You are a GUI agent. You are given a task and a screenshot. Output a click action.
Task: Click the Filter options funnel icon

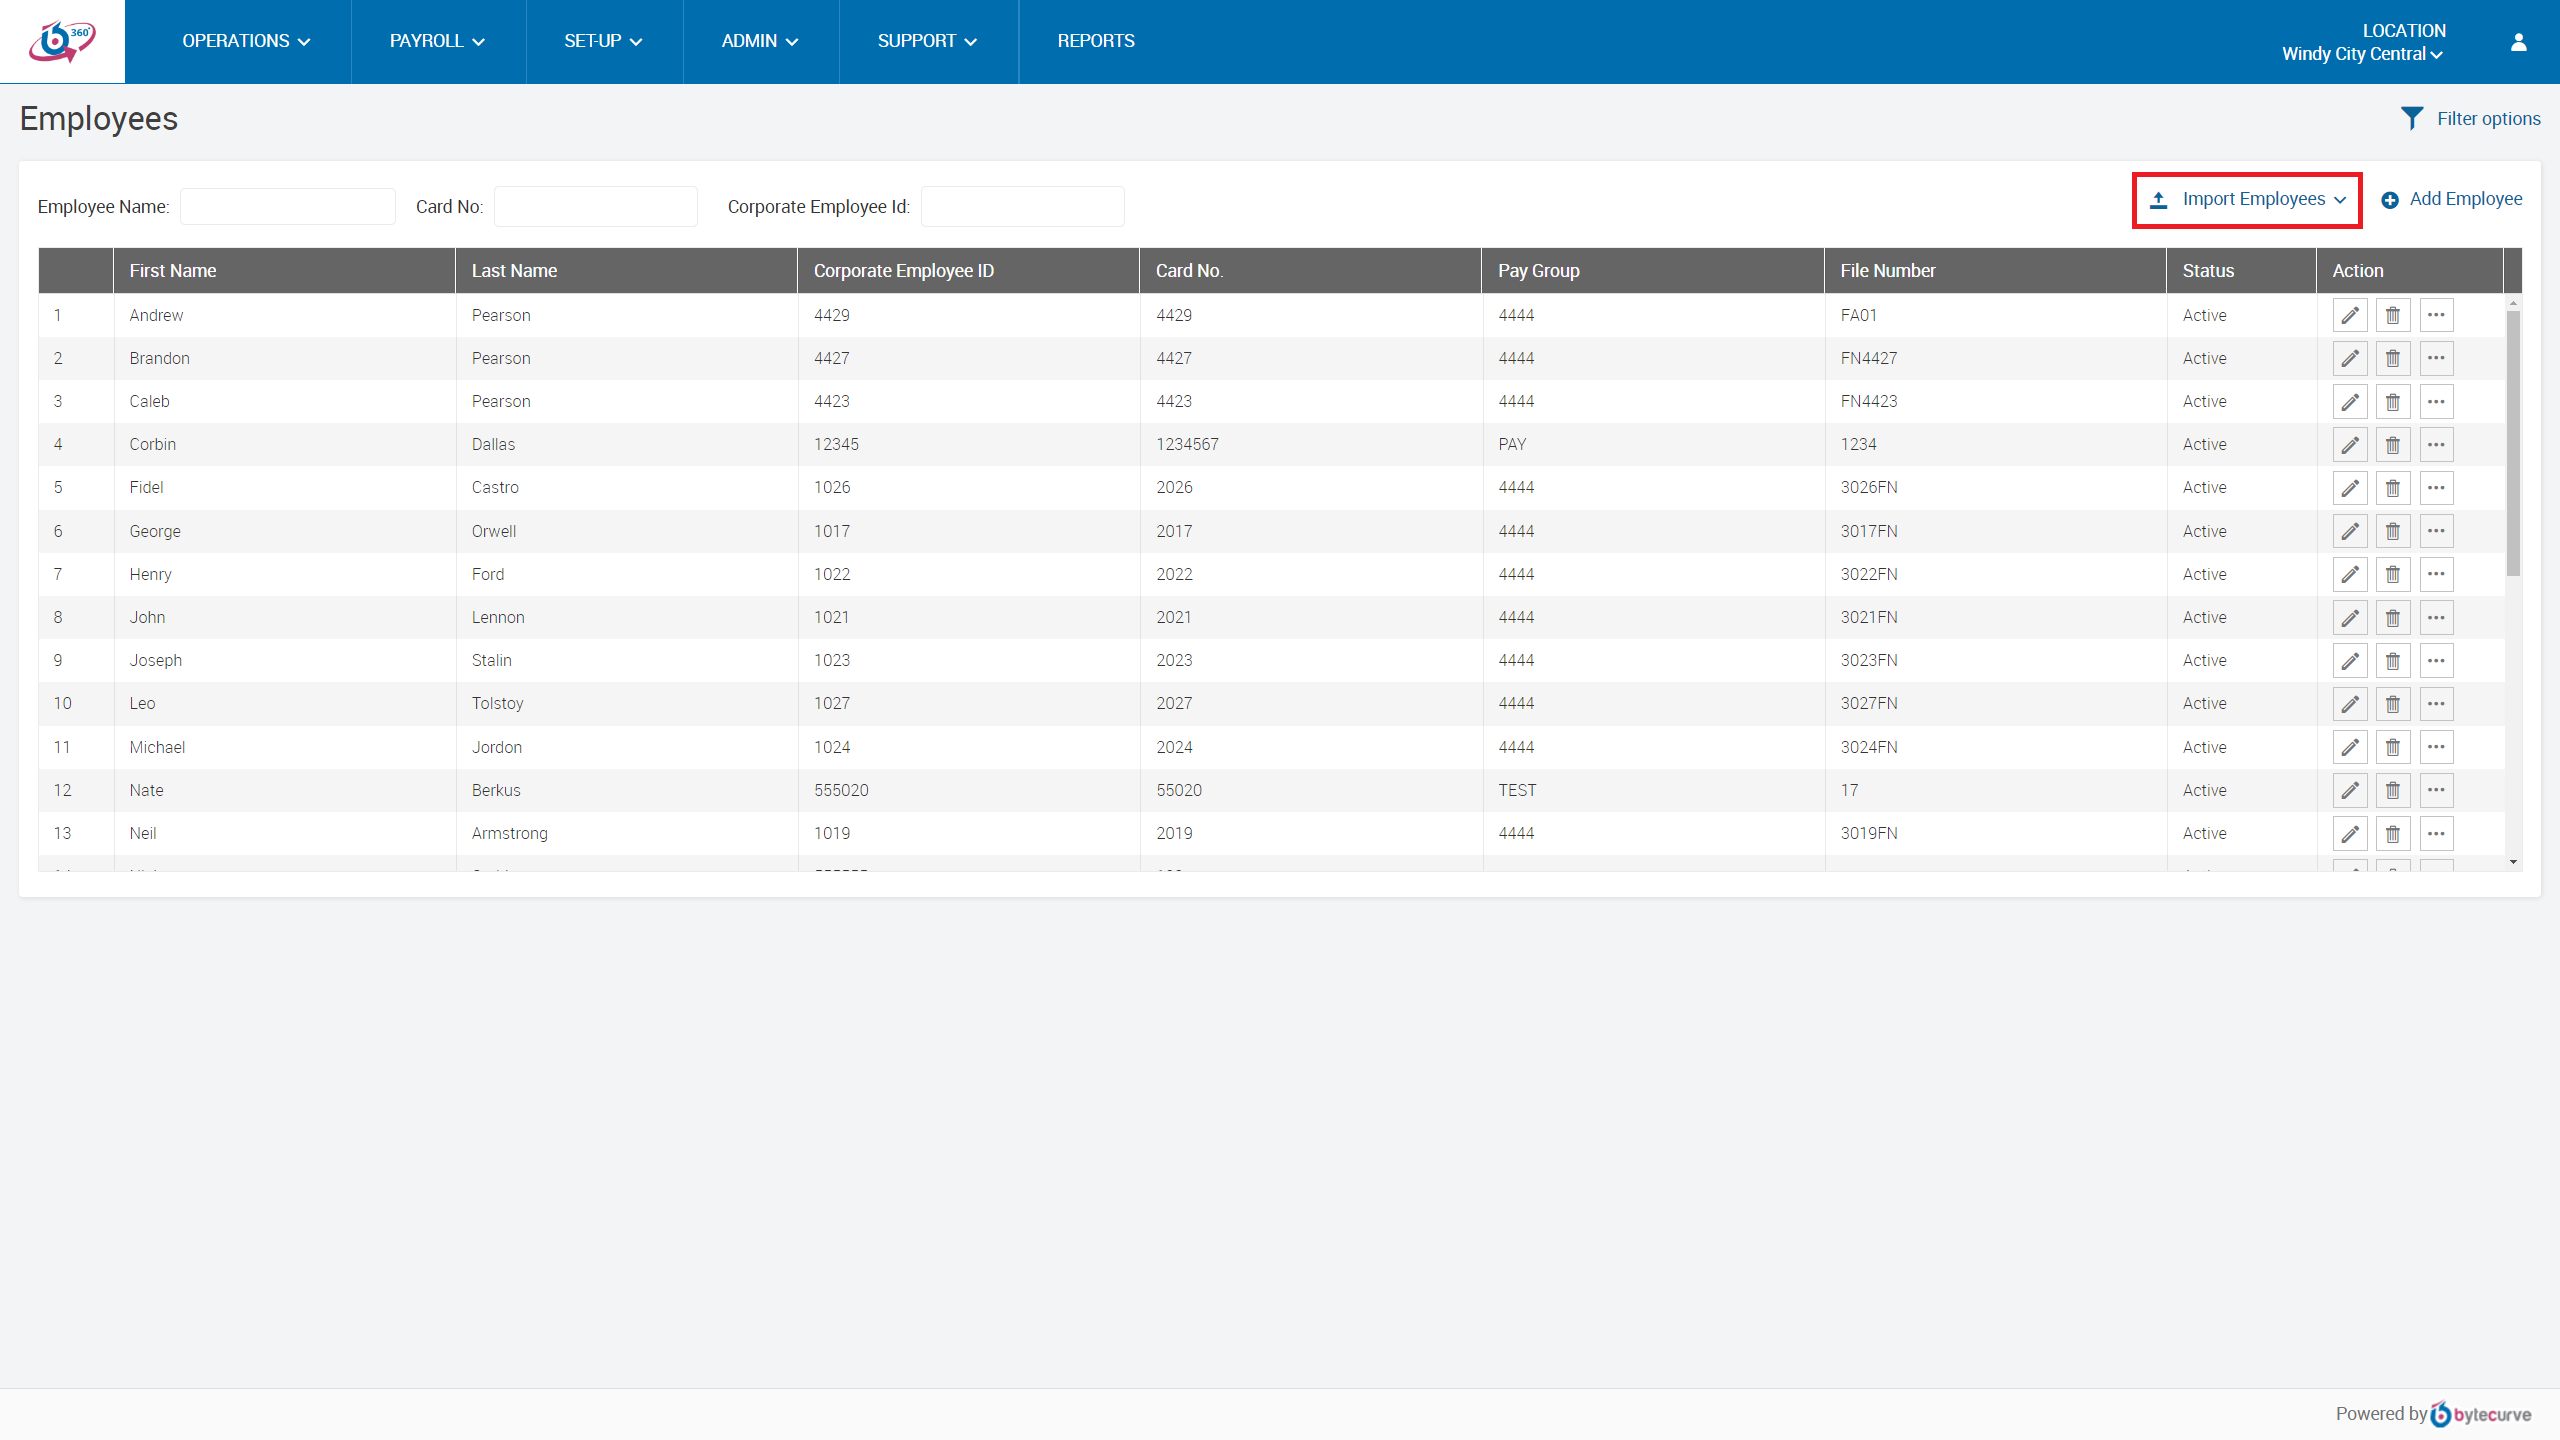[x=2411, y=119]
